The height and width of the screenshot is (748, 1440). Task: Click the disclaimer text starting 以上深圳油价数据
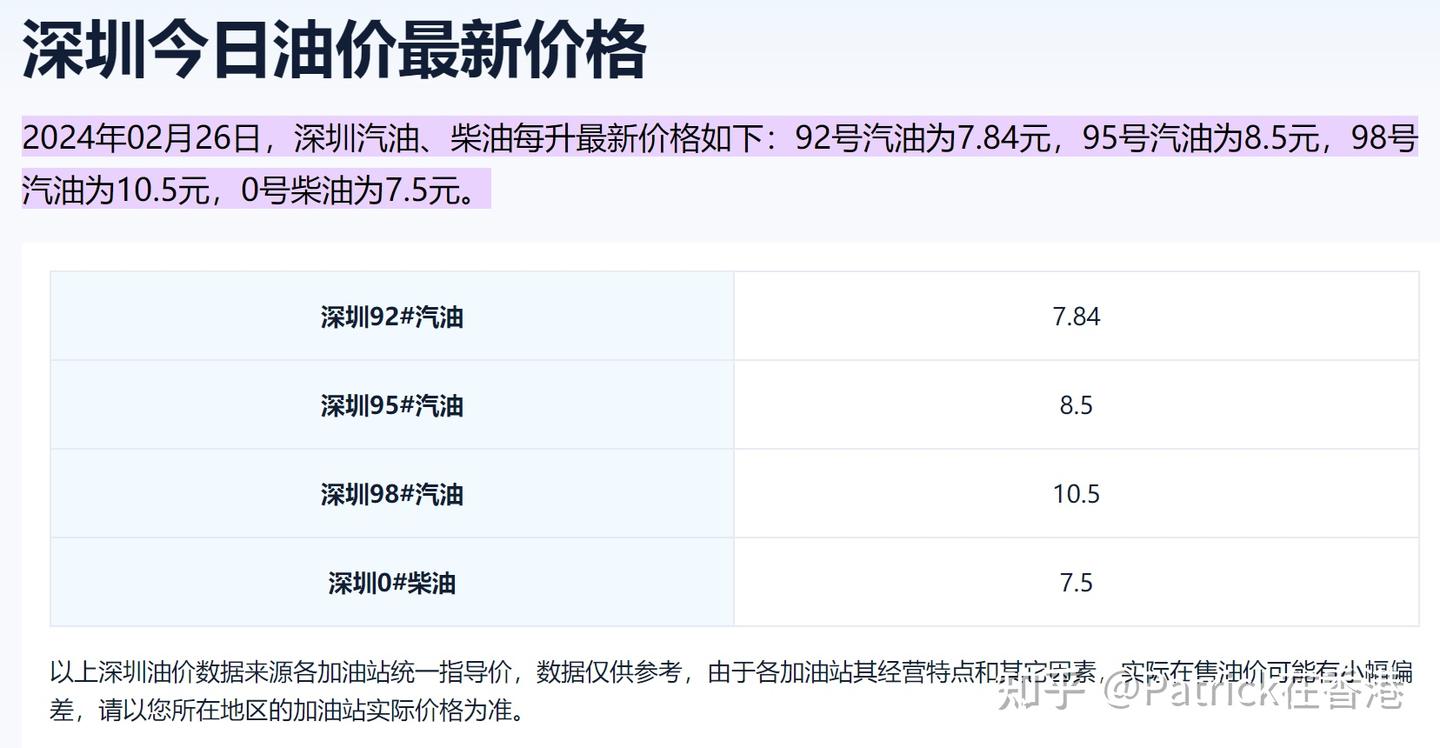(731, 691)
